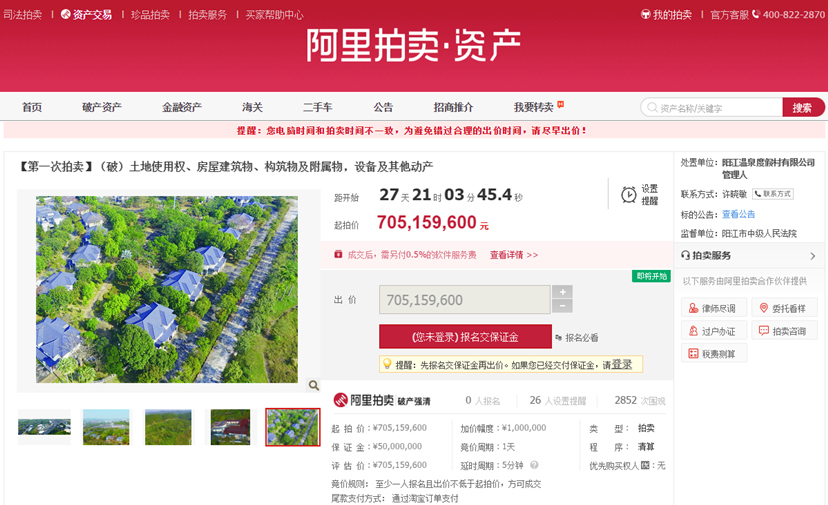Select the 律师尽调 service
This screenshot has height=505, width=828.
(x=714, y=308)
